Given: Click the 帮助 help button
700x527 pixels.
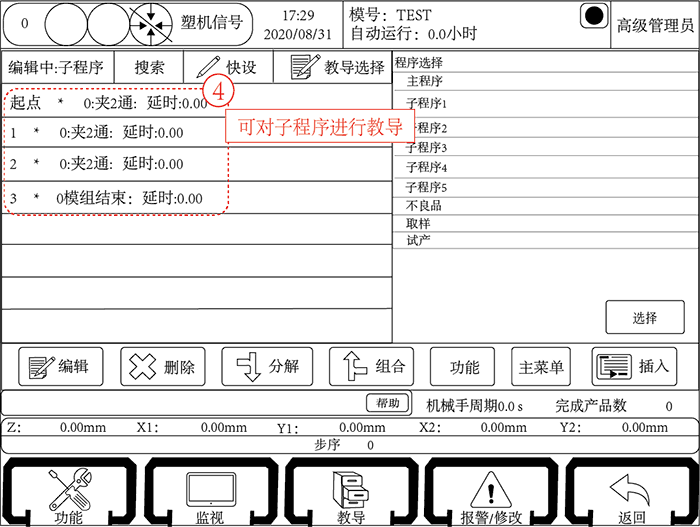Looking at the screenshot, I should point(387,403).
